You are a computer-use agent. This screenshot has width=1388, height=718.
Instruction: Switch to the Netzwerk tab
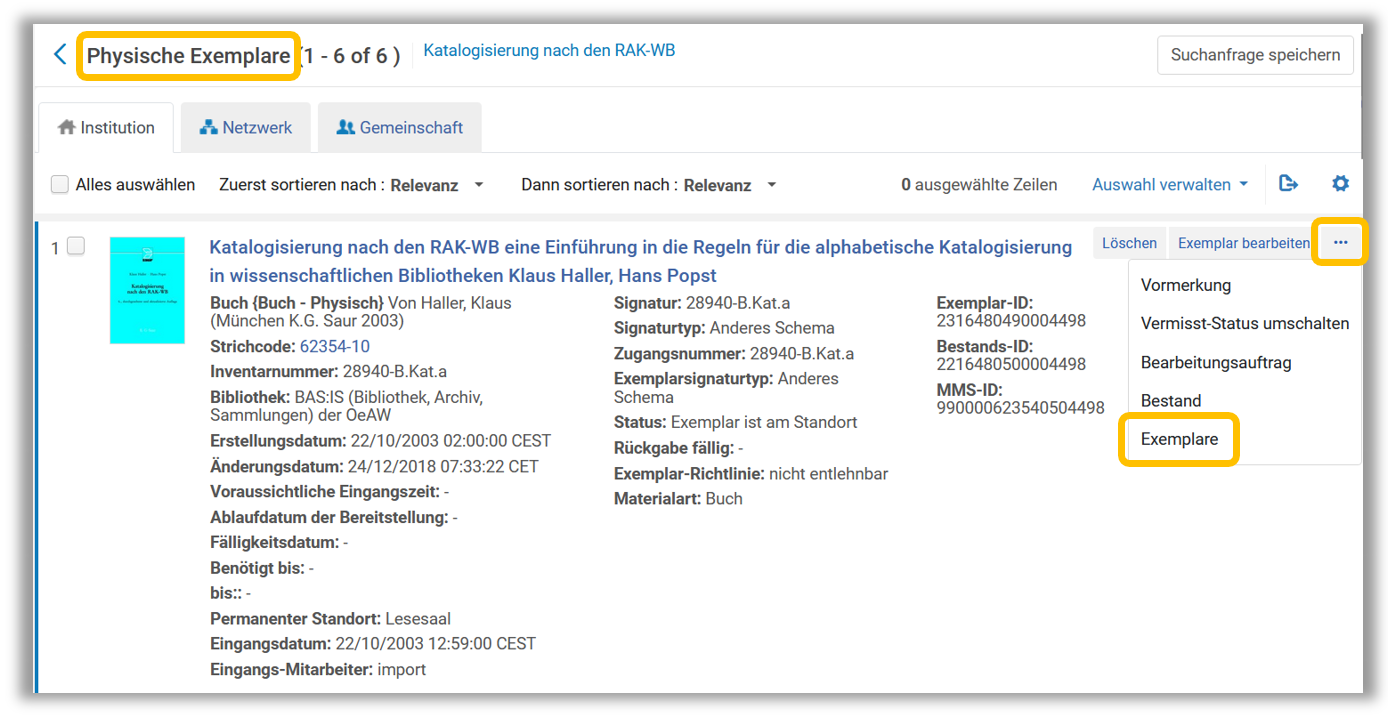tap(246, 128)
